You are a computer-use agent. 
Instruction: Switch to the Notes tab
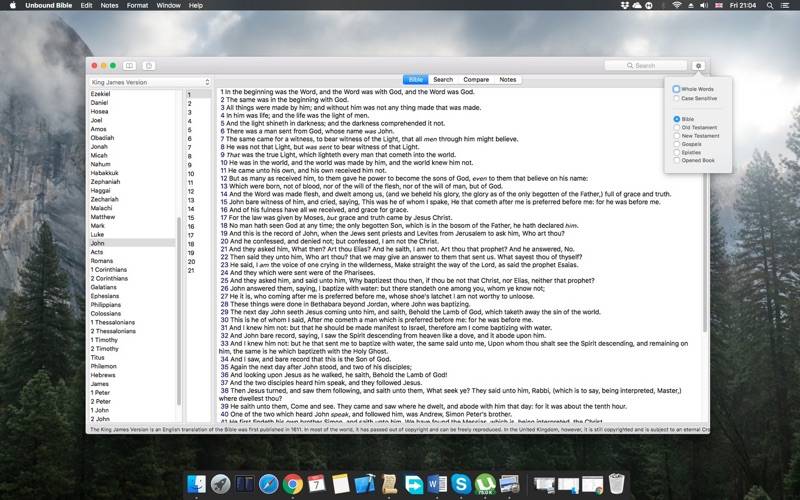coord(508,80)
